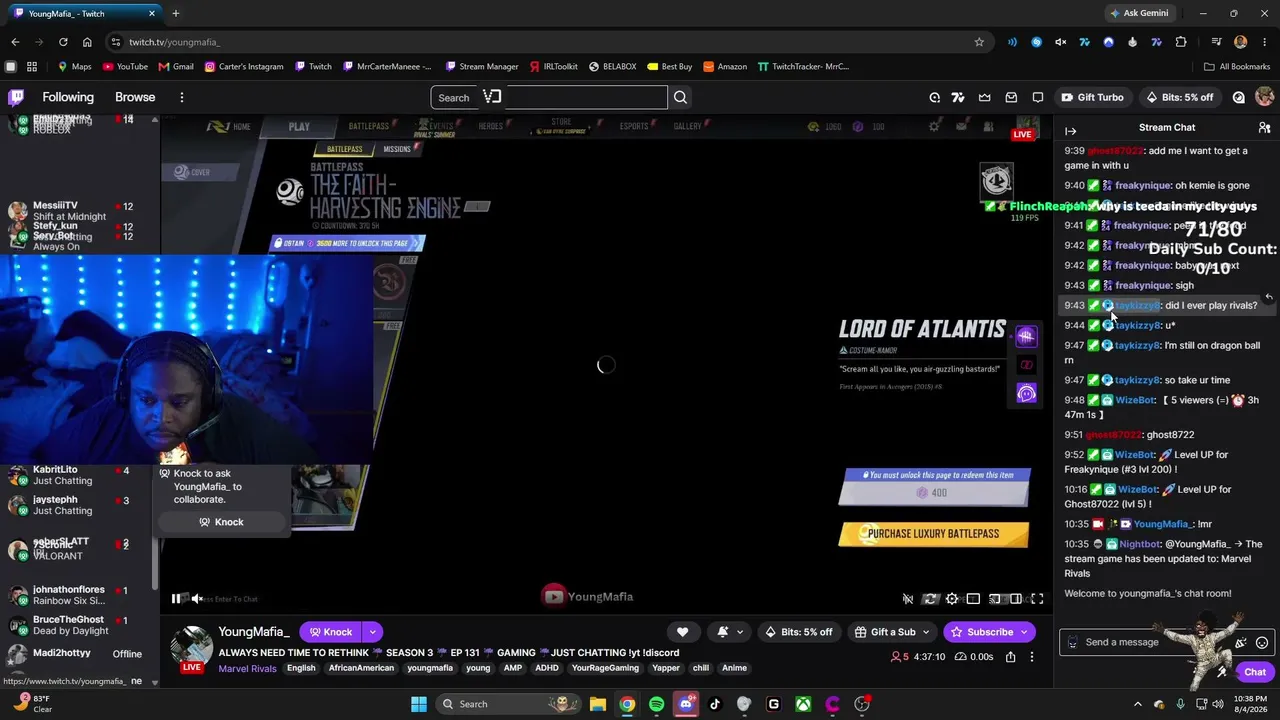Go to the Following tab
Image resolution: width=1280 pixels, height=720 pixels.
click(x=68, y=97)
